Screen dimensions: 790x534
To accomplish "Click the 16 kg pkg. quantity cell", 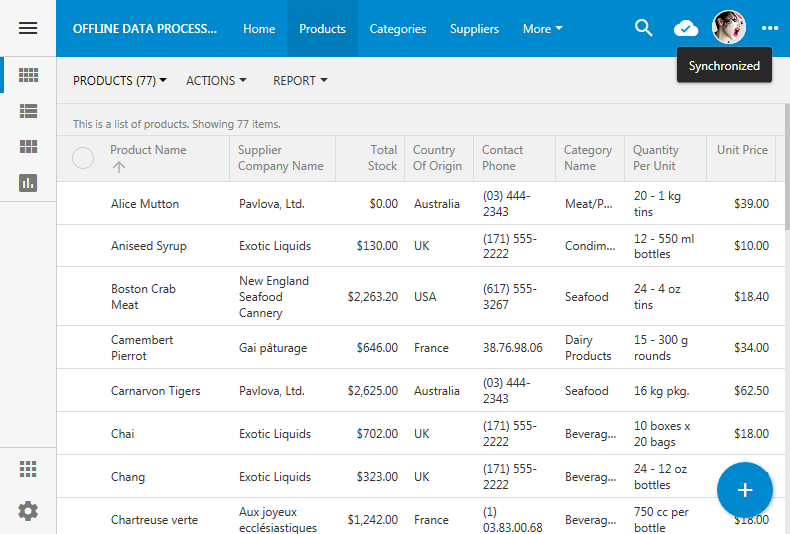I will pos(661,391).
